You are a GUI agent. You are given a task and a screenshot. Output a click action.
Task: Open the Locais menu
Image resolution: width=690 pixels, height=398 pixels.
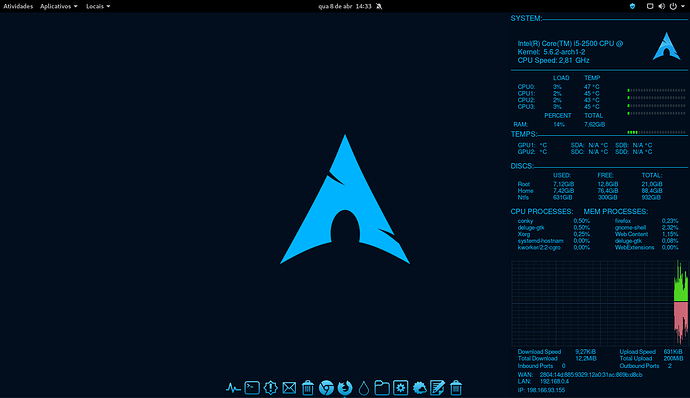click(98, 6)
